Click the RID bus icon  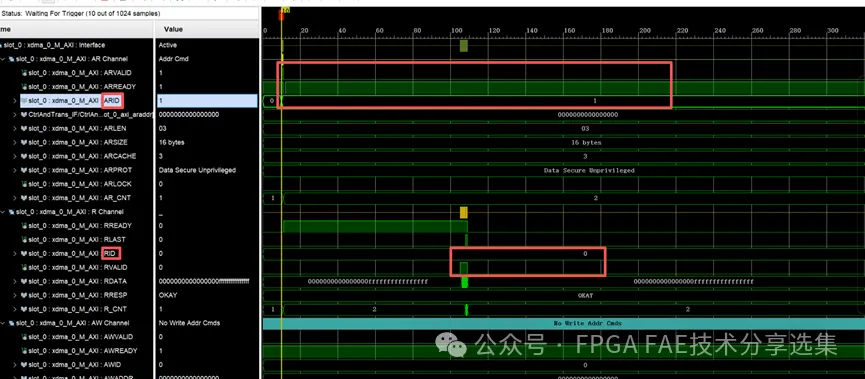[x=24, y=253]
